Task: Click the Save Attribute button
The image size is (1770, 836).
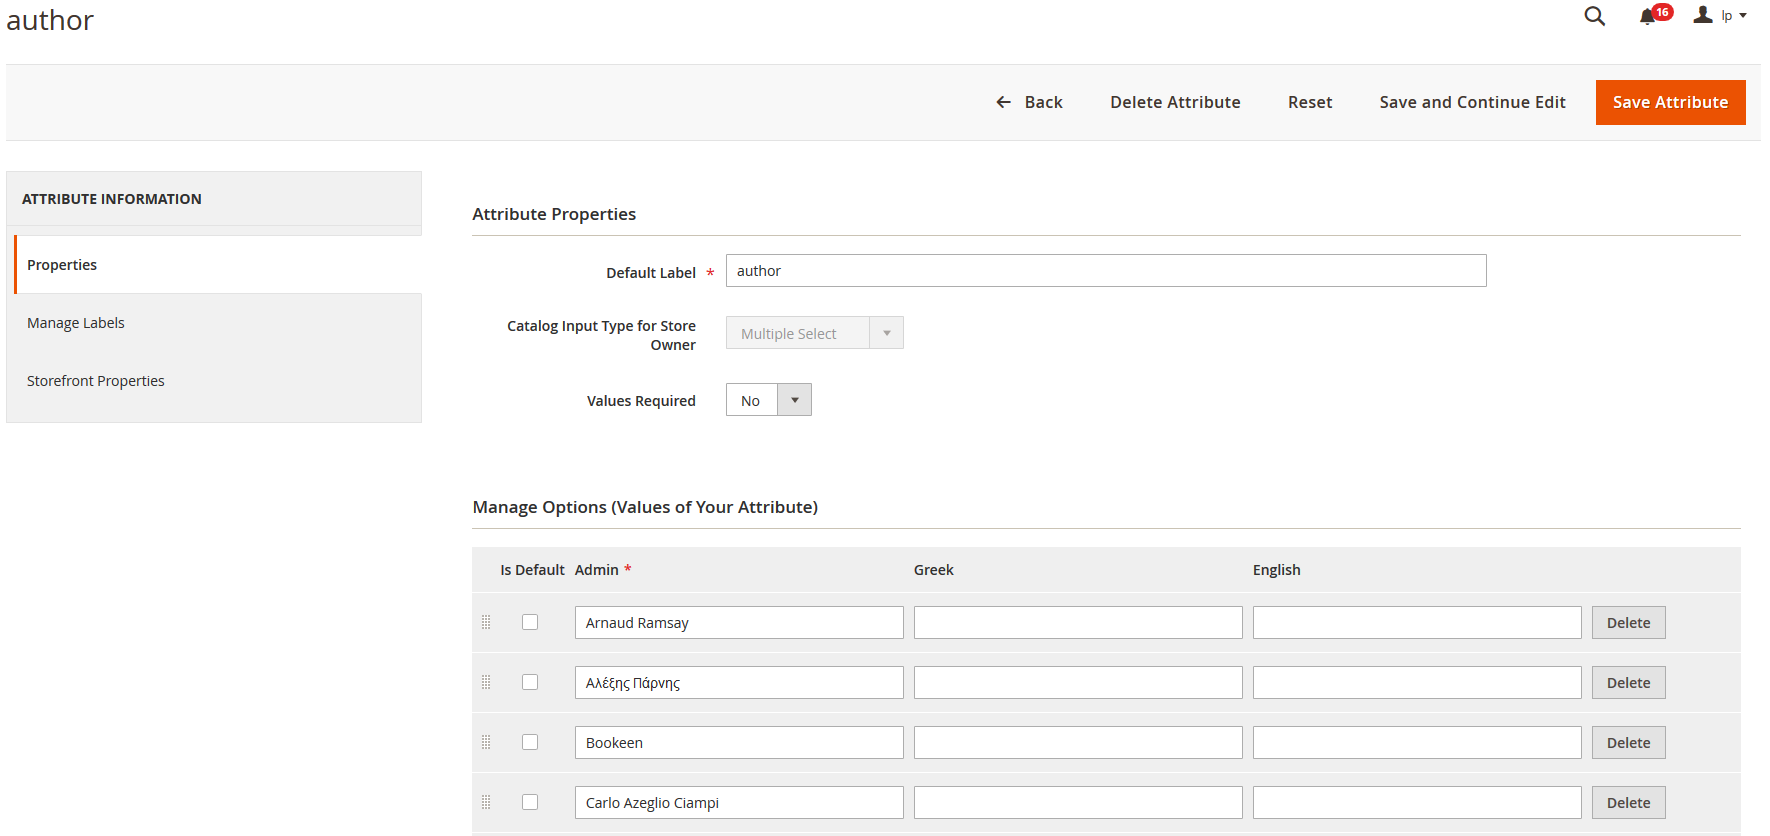Action: pyautogui.click(x=1670, y=102)
